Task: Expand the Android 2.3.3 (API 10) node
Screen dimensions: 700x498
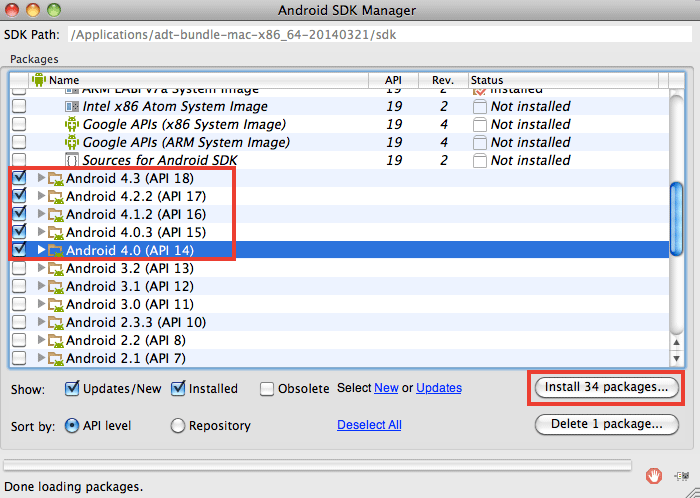Action: [x=41, y=322]
